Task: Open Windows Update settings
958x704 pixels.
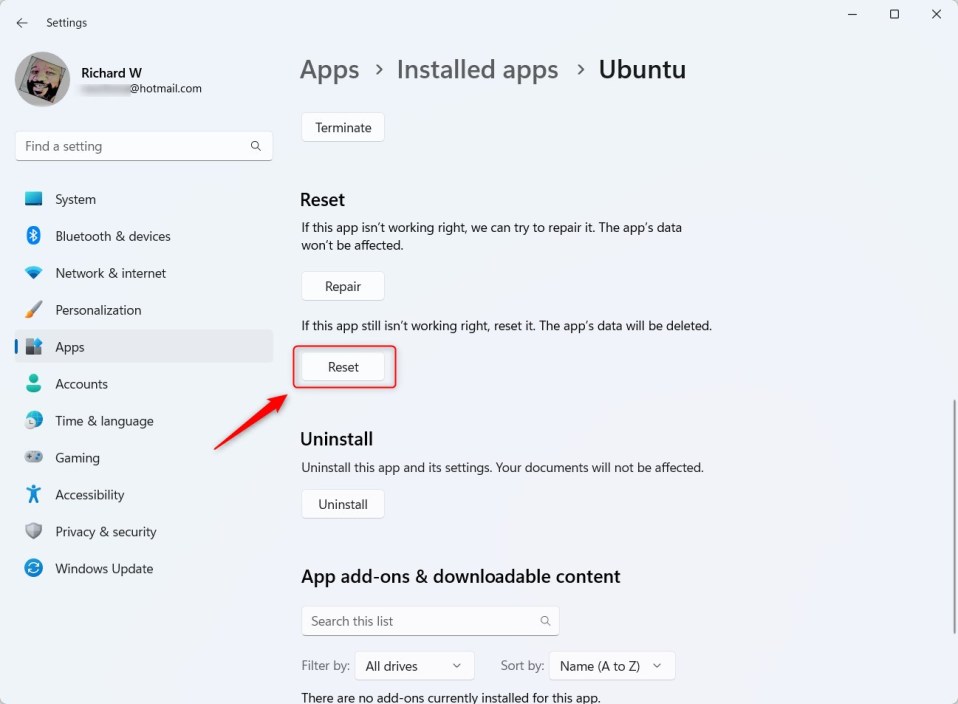Action: (104, 568)
